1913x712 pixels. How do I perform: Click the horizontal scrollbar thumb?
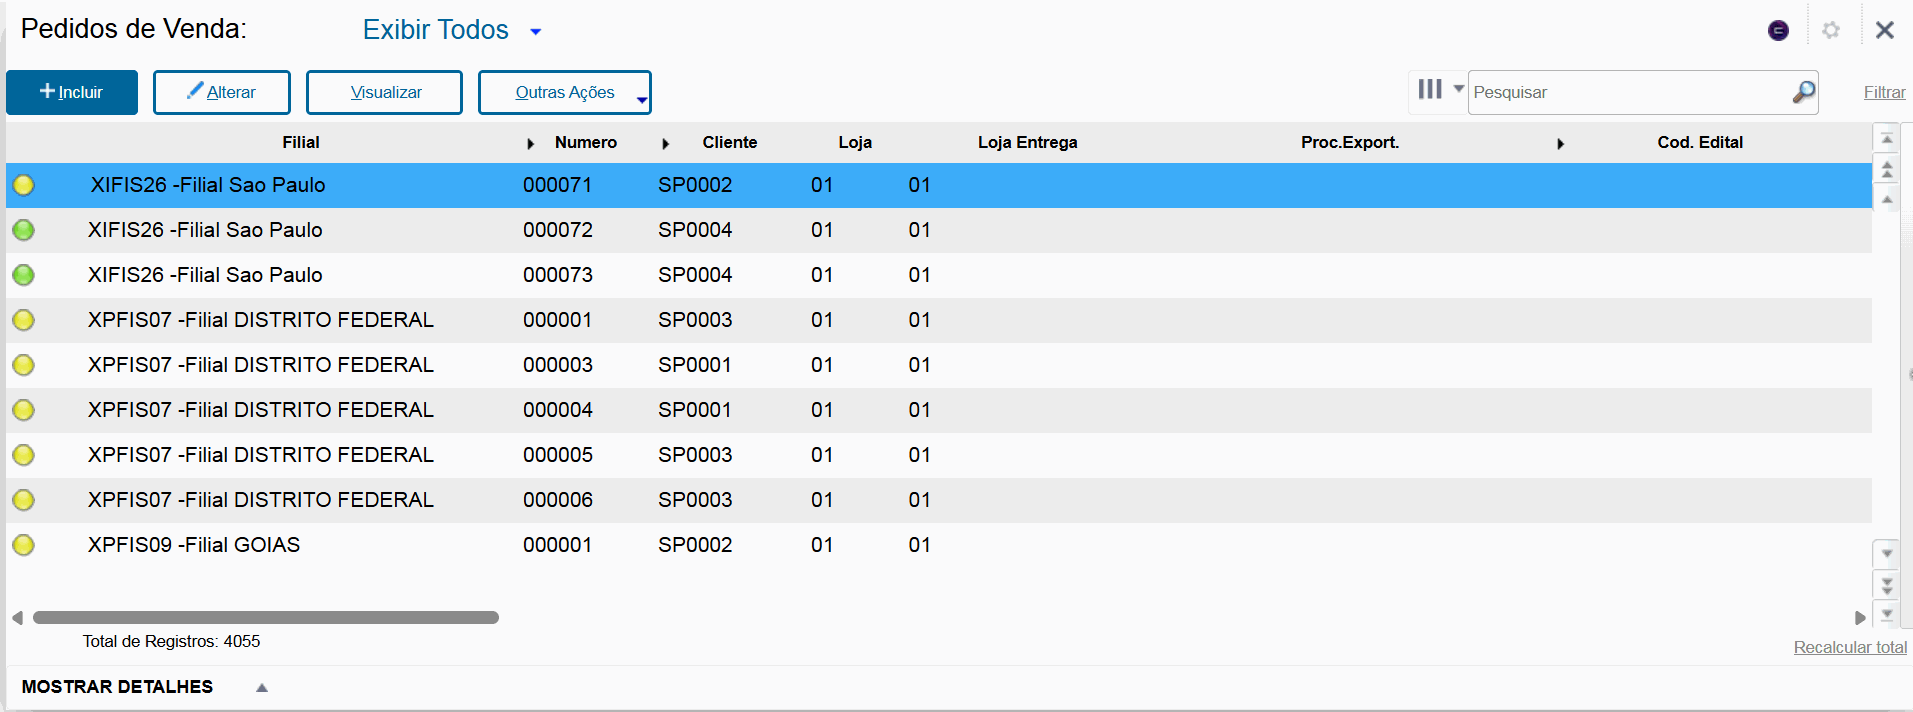click(x=266, y=618)
